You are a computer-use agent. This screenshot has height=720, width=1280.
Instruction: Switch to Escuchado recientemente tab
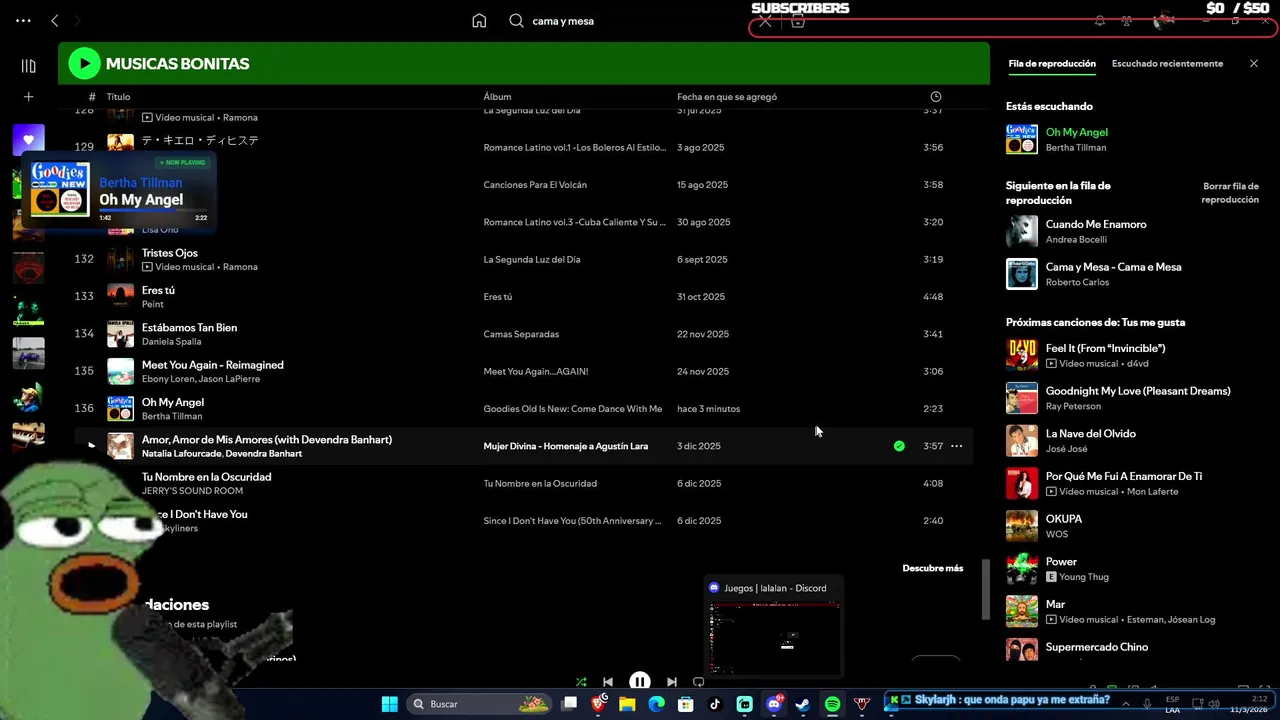[1167, 64]
